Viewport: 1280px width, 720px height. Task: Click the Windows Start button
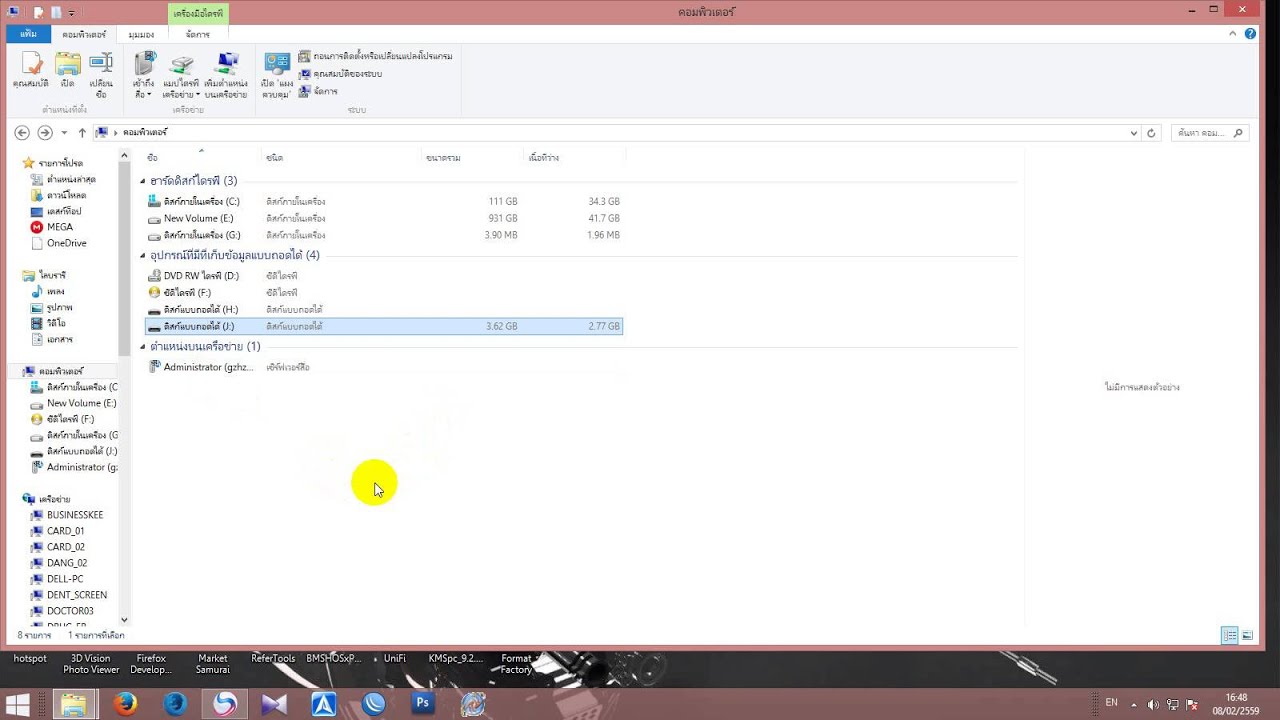click(x=18, y=704)
